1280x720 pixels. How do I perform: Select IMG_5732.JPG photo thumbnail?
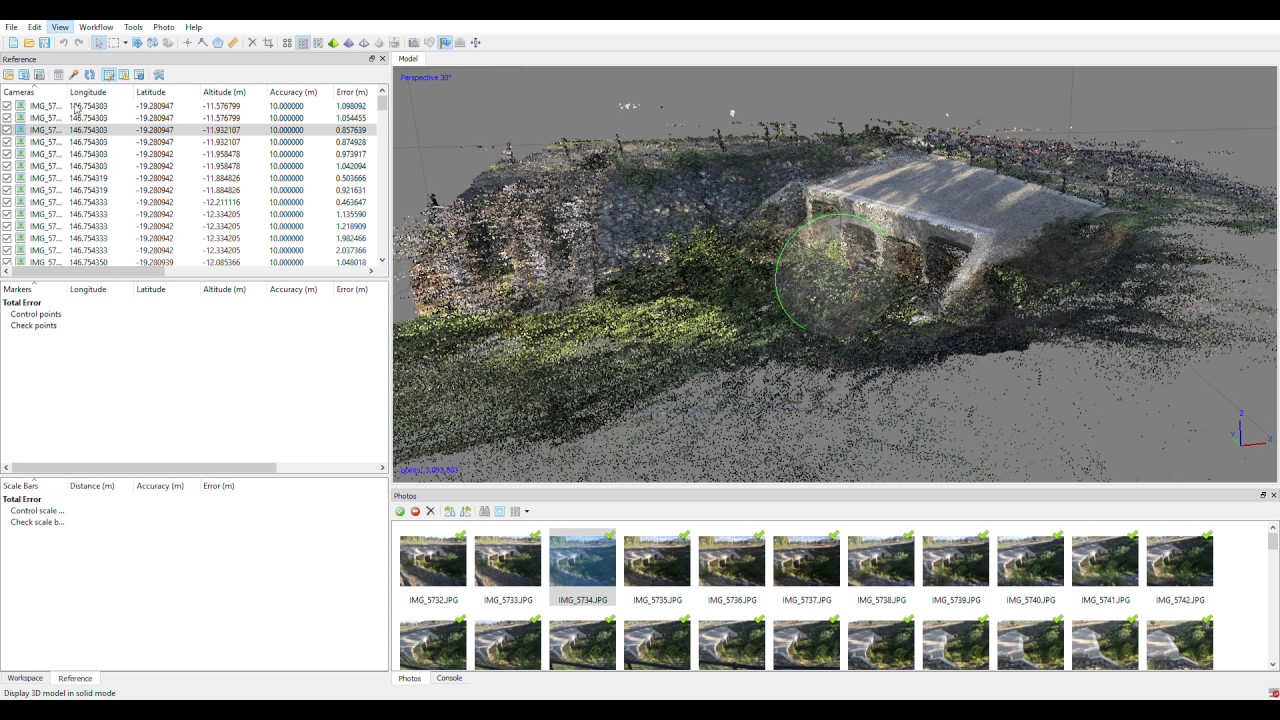tap(433, 568)
